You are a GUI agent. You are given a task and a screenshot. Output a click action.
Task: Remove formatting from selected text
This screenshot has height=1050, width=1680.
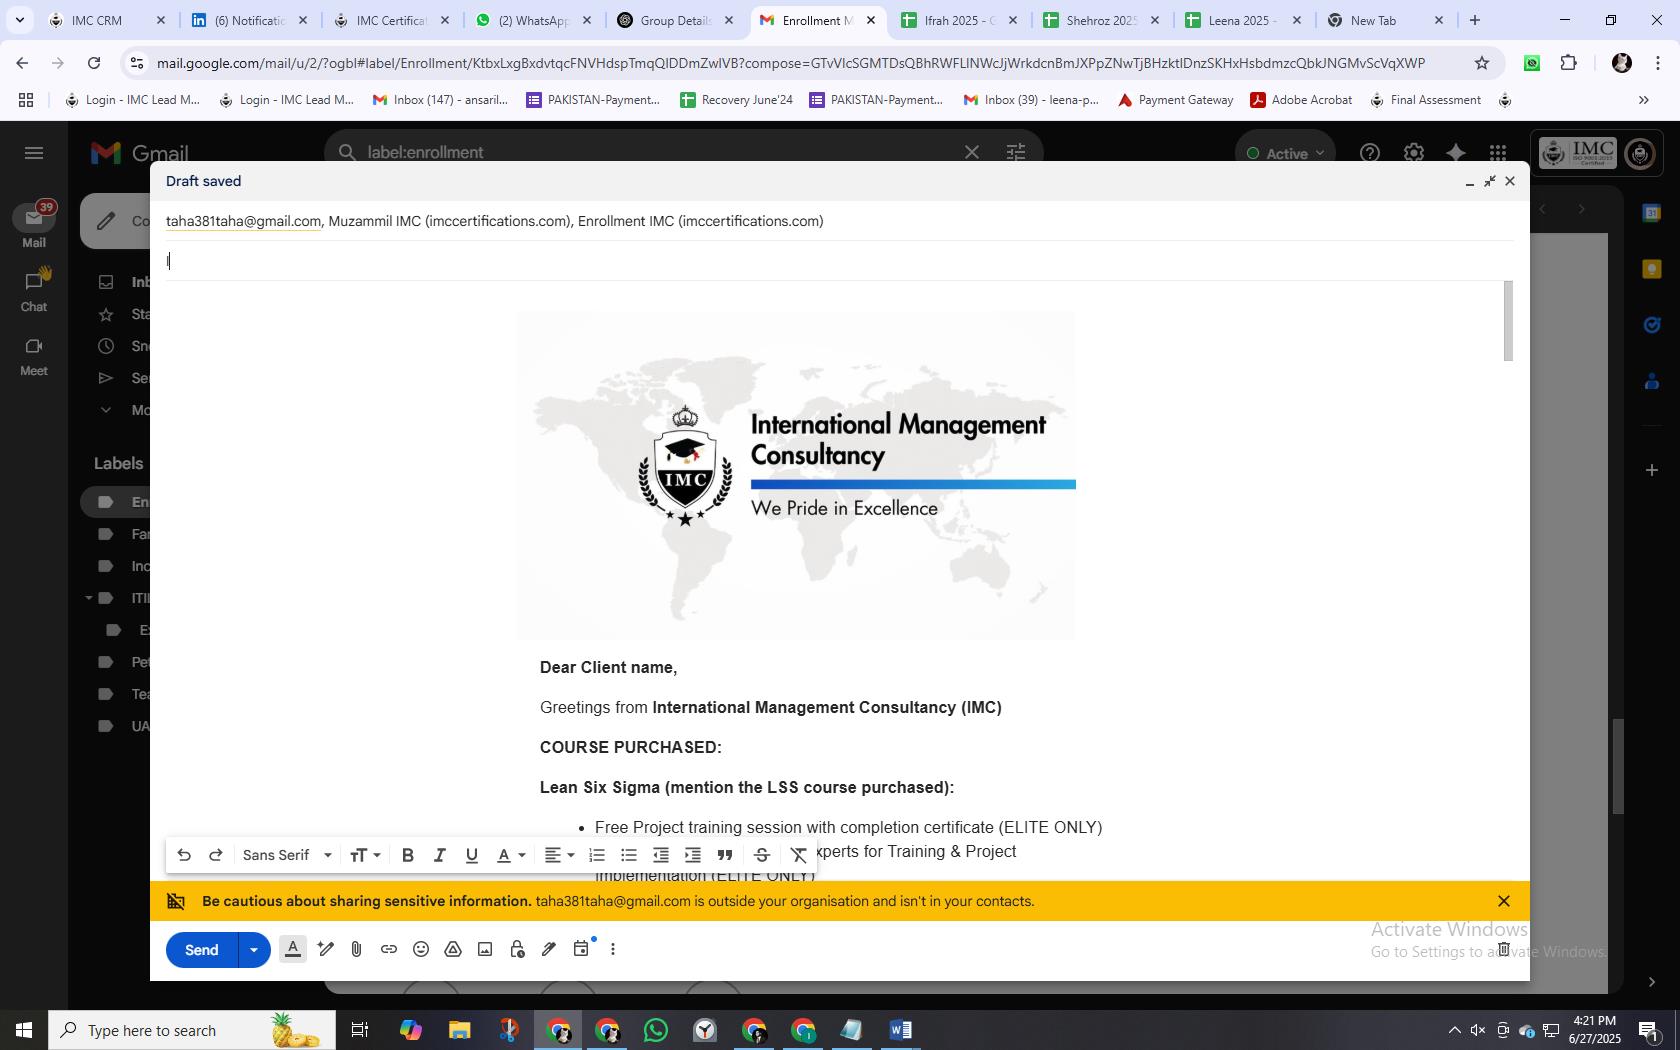(799, 855)
